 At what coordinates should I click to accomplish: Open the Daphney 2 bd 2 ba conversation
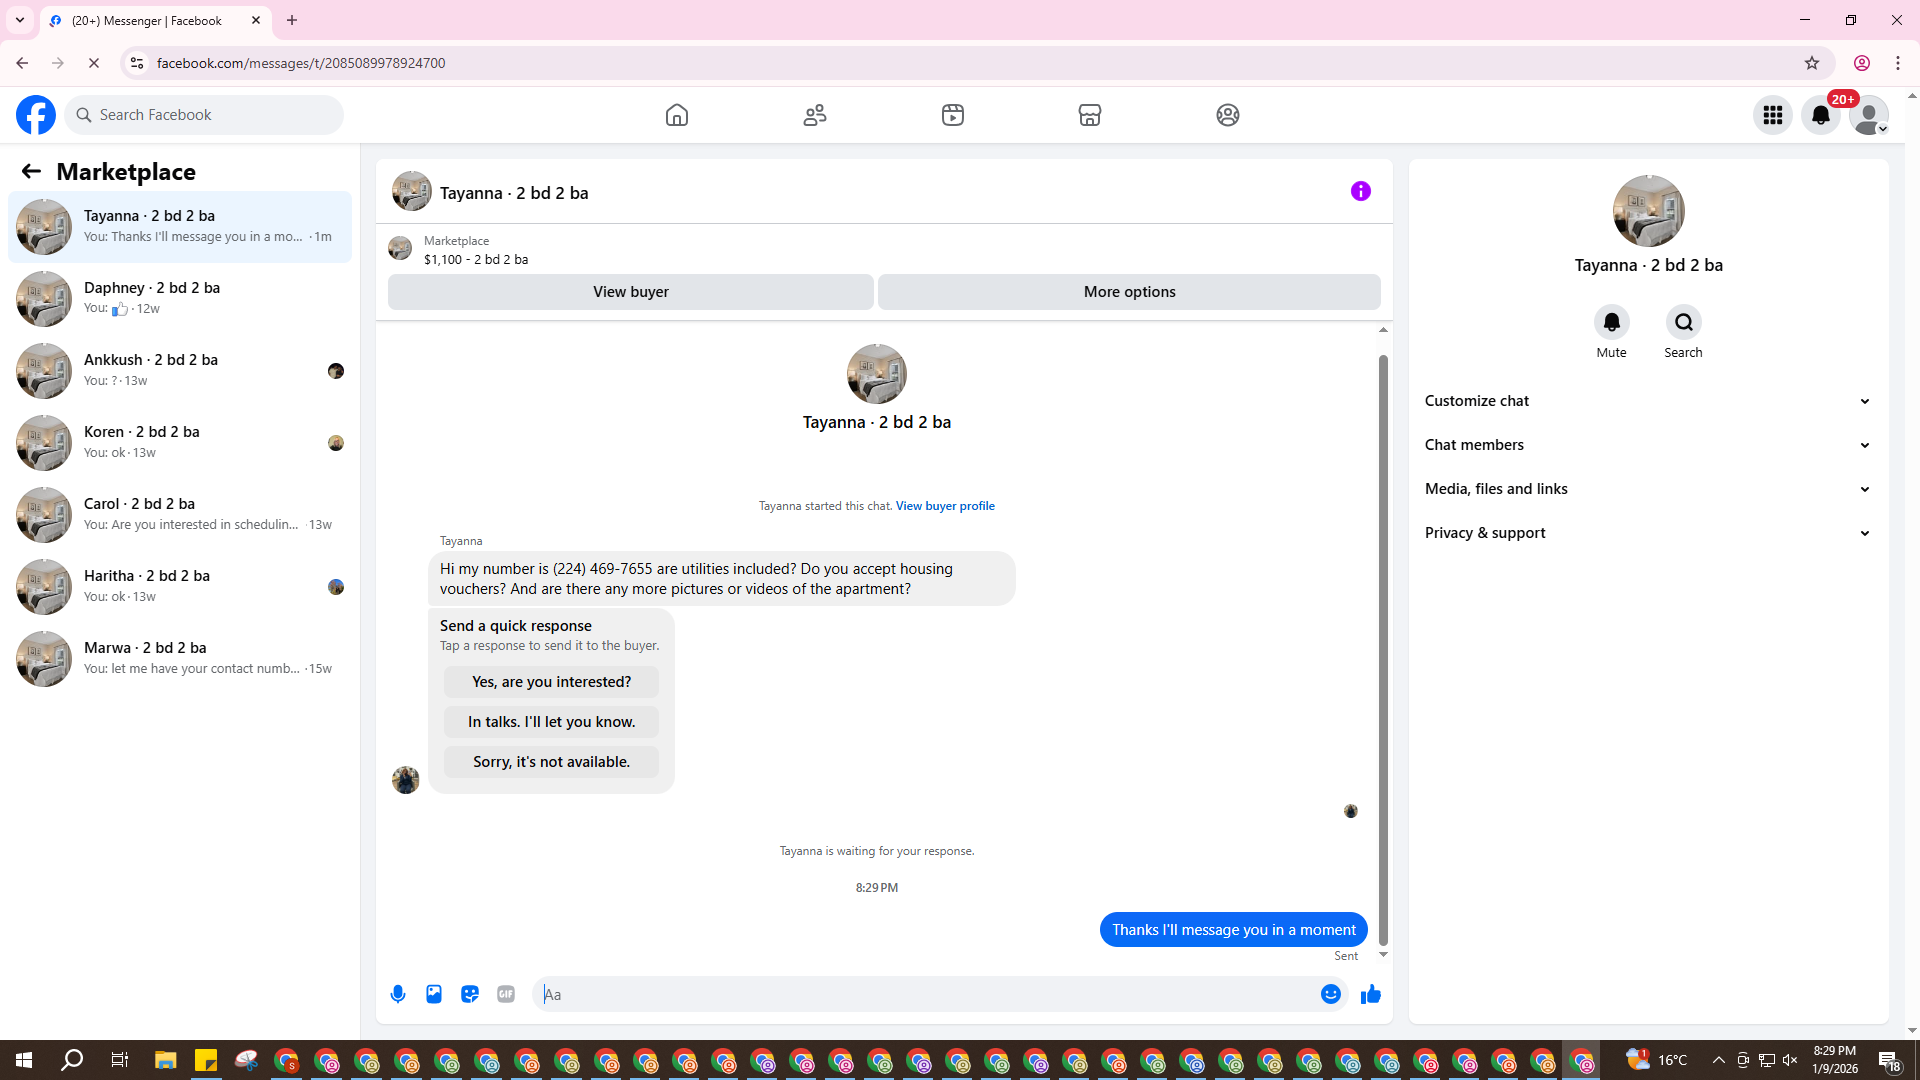180,298
